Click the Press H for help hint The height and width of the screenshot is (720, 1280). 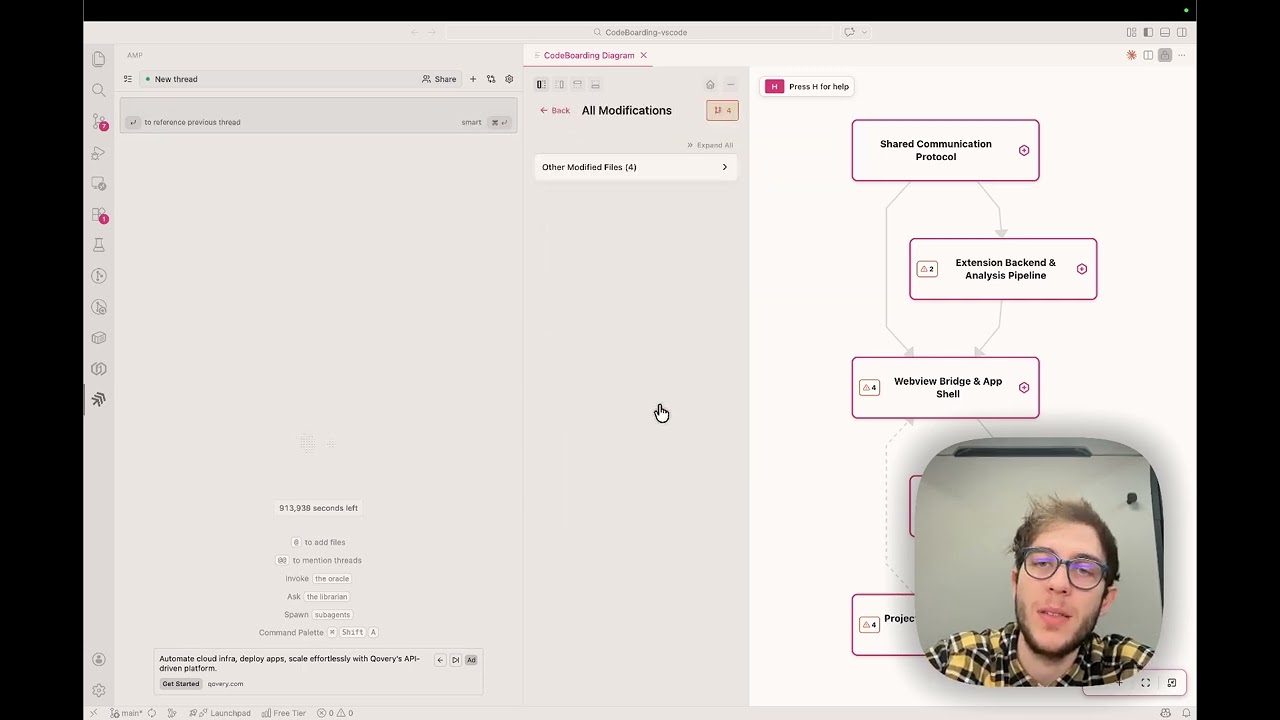tap(808, 87)
